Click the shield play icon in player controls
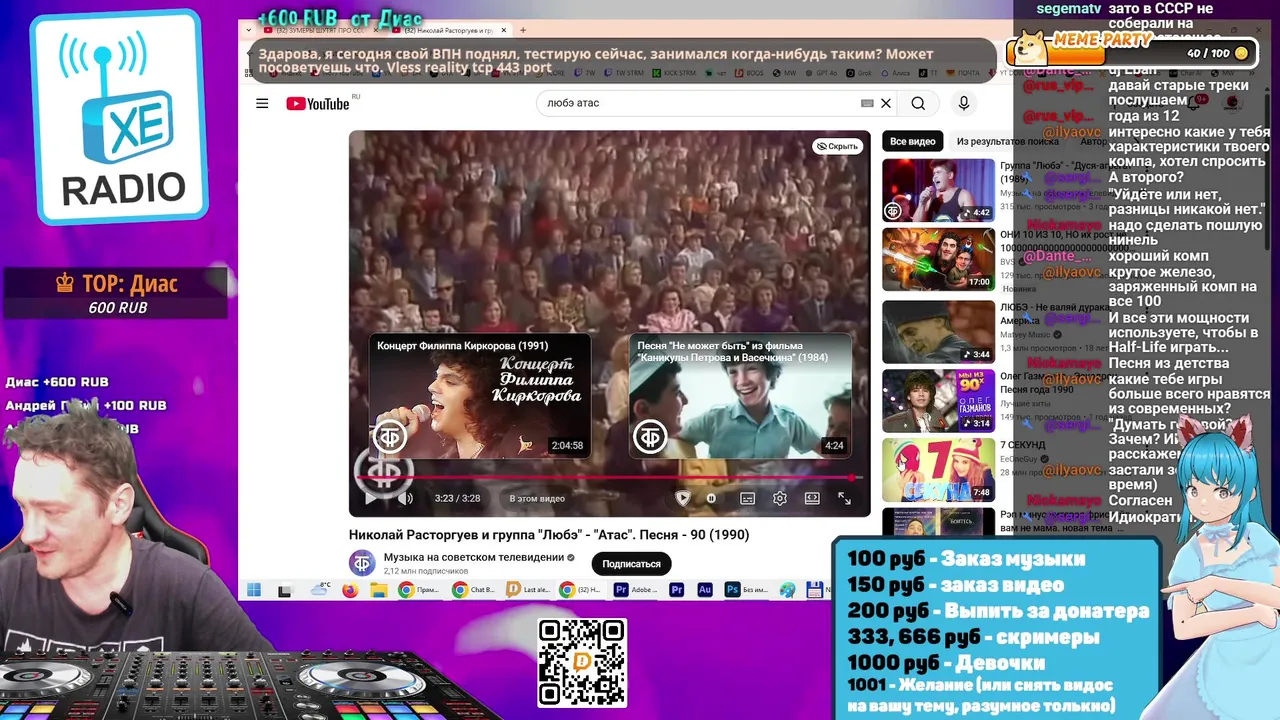 click(x=683, y=498)
